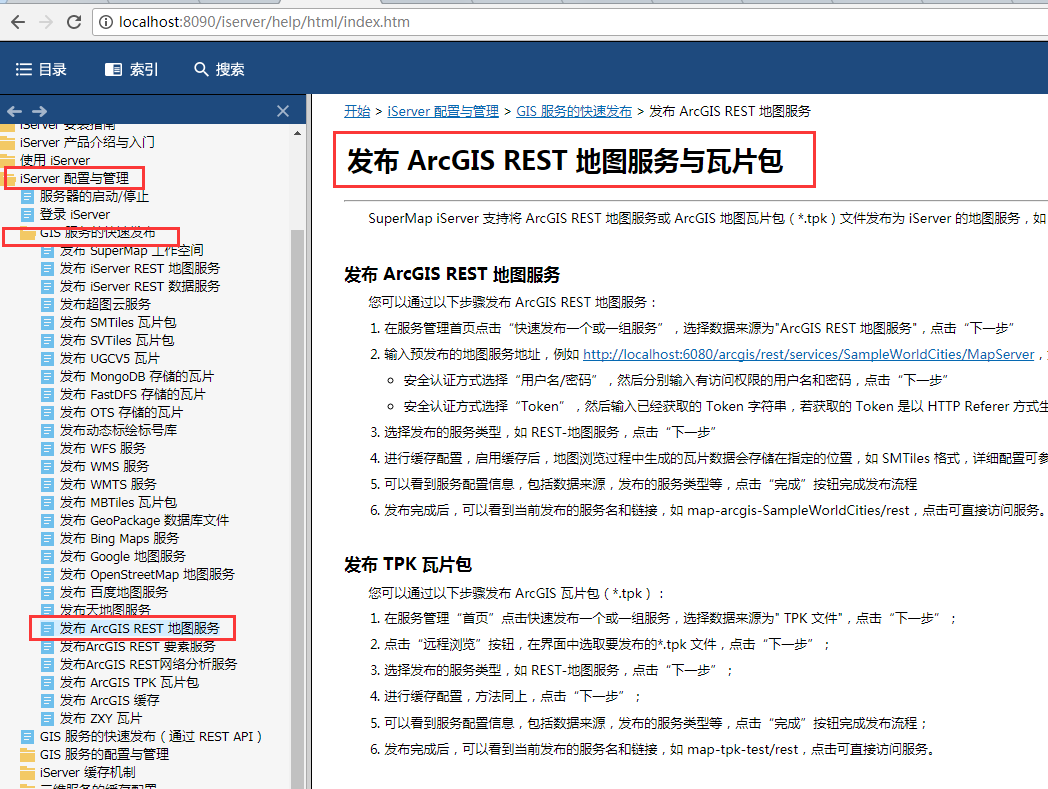The image size is (1048, 789).
Task: Open 发布 ArcGIS 缓存 topic
Action: tap(110, 701)
